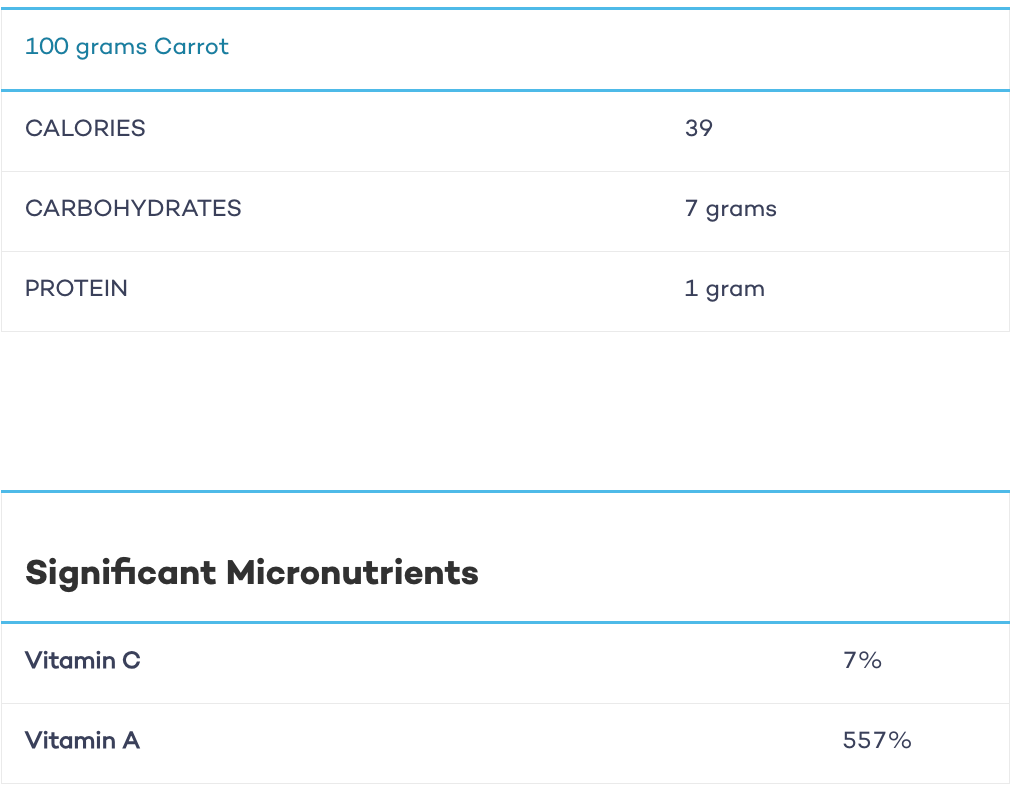Image resolution: width=1016 pixels, height=794 pixels.
Task: Select the Vitamin A row label
Action: (x=82, y=741)
